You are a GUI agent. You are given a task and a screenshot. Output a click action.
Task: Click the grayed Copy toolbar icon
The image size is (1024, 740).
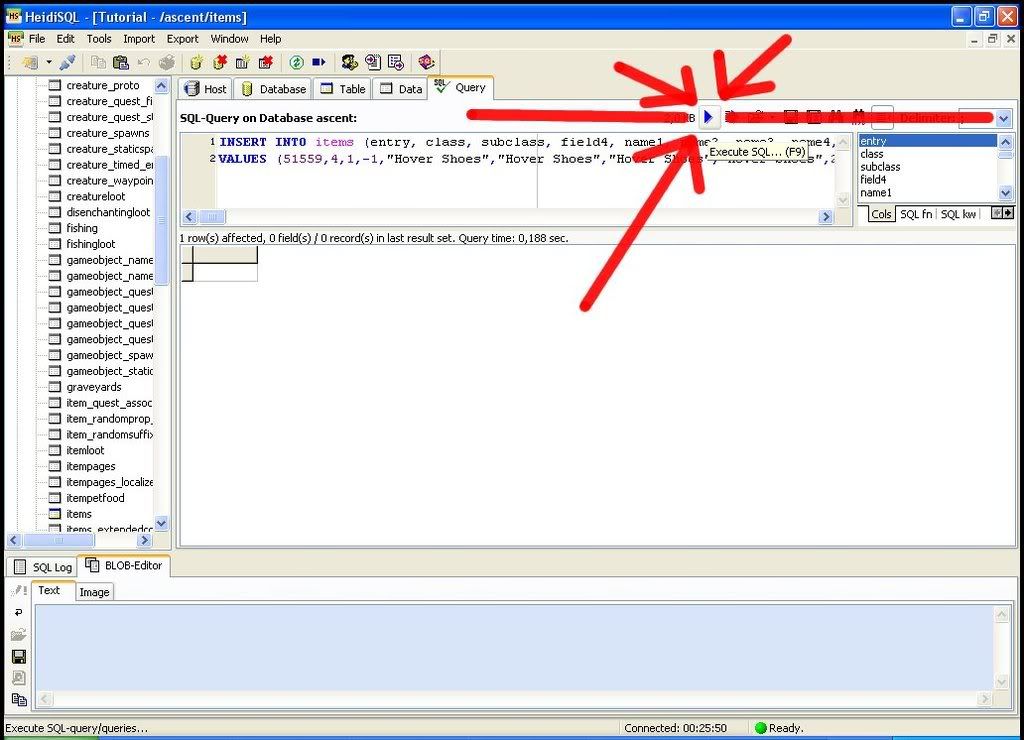[98, 63]
